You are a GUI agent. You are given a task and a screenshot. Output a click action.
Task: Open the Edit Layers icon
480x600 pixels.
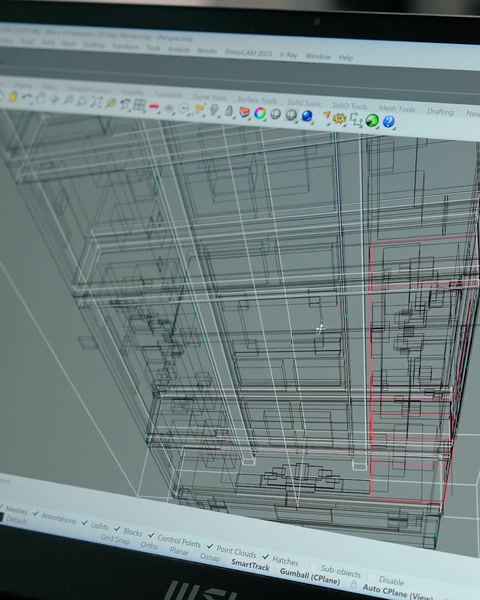[244, 112]
